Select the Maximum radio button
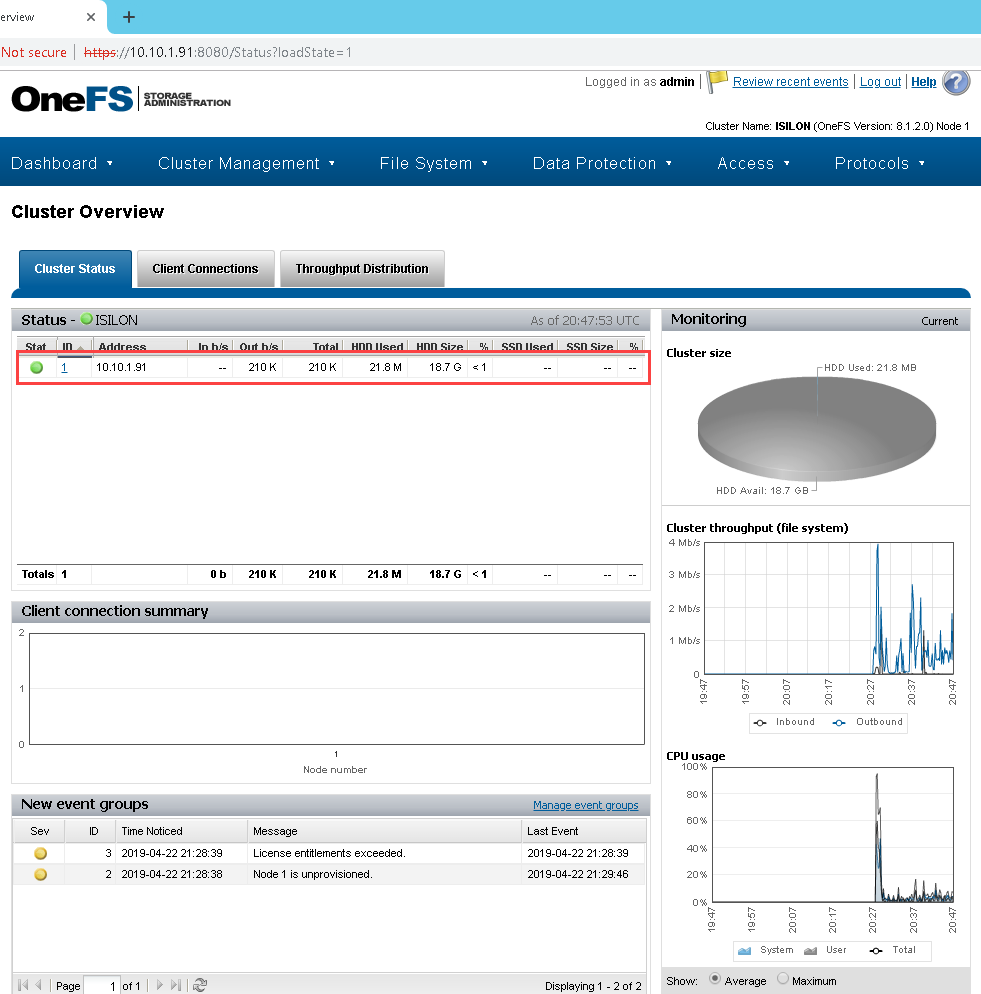981x994 pixels. coord(783,979)
